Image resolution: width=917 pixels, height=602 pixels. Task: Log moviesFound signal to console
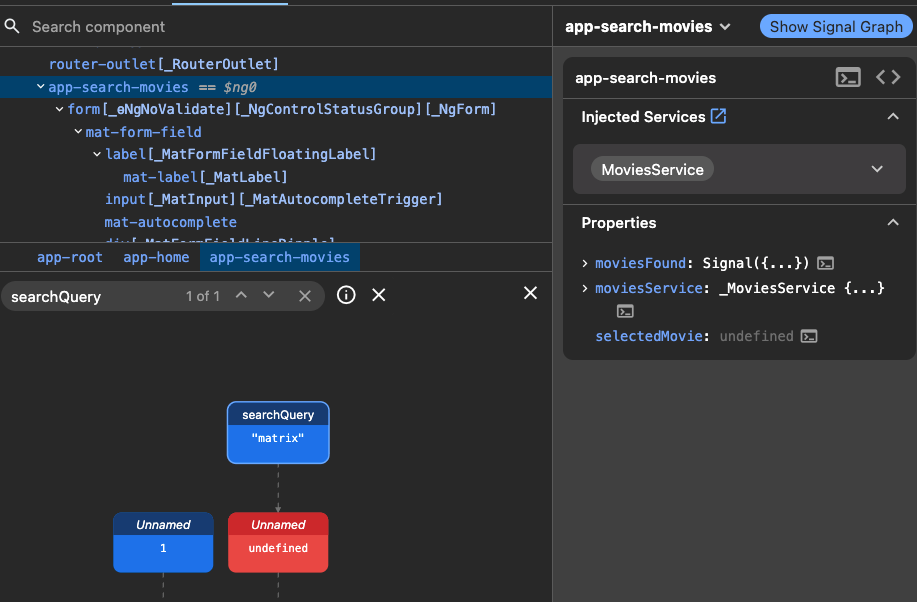click(825, 263)
